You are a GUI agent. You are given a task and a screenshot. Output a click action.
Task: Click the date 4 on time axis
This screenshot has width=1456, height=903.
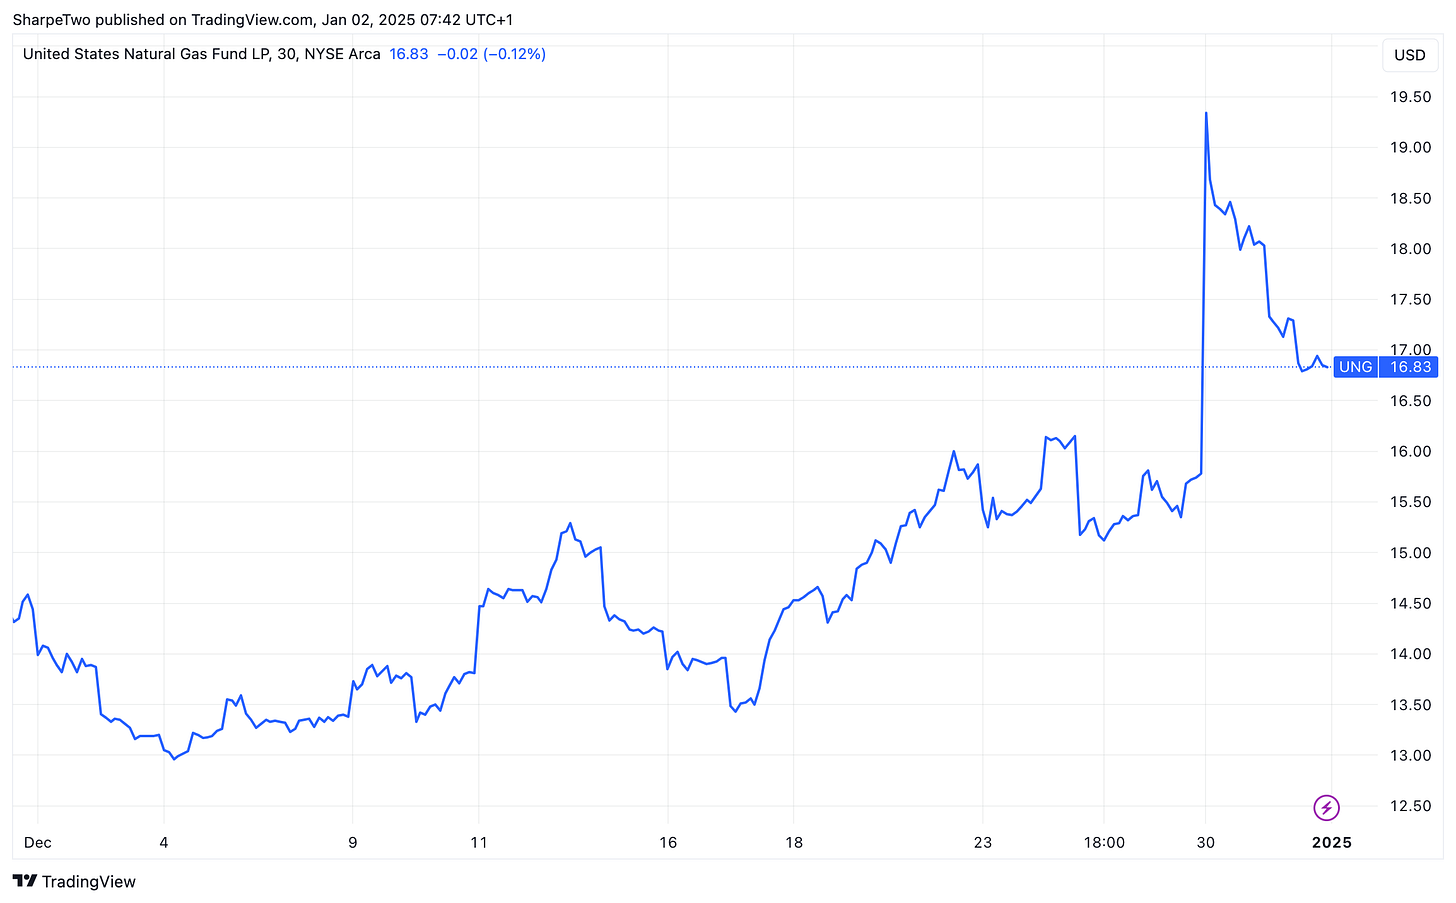(164, 842)
